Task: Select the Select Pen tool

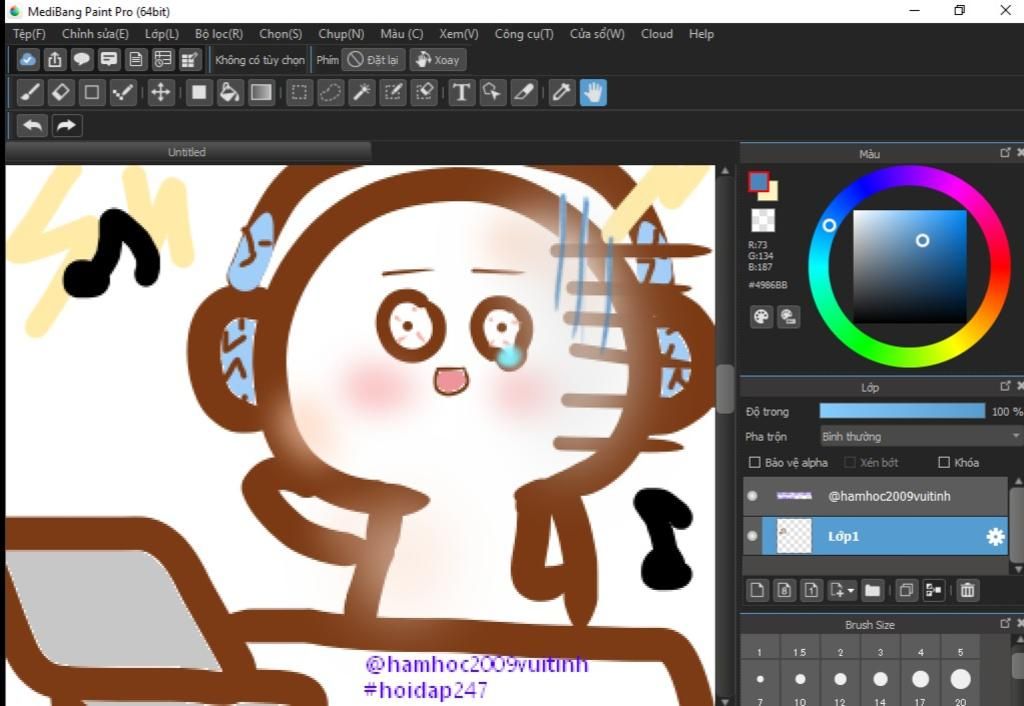Action: coord(393,92)
